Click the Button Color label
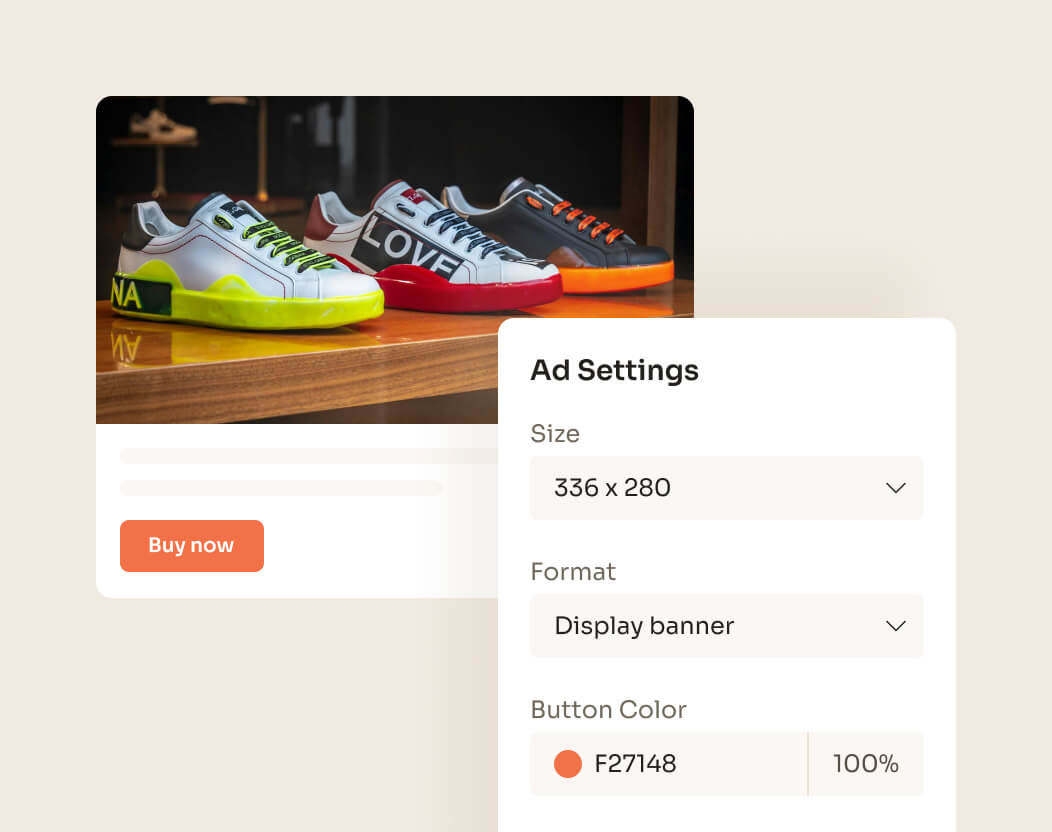The image size is (1052, 832). (609, 709)
